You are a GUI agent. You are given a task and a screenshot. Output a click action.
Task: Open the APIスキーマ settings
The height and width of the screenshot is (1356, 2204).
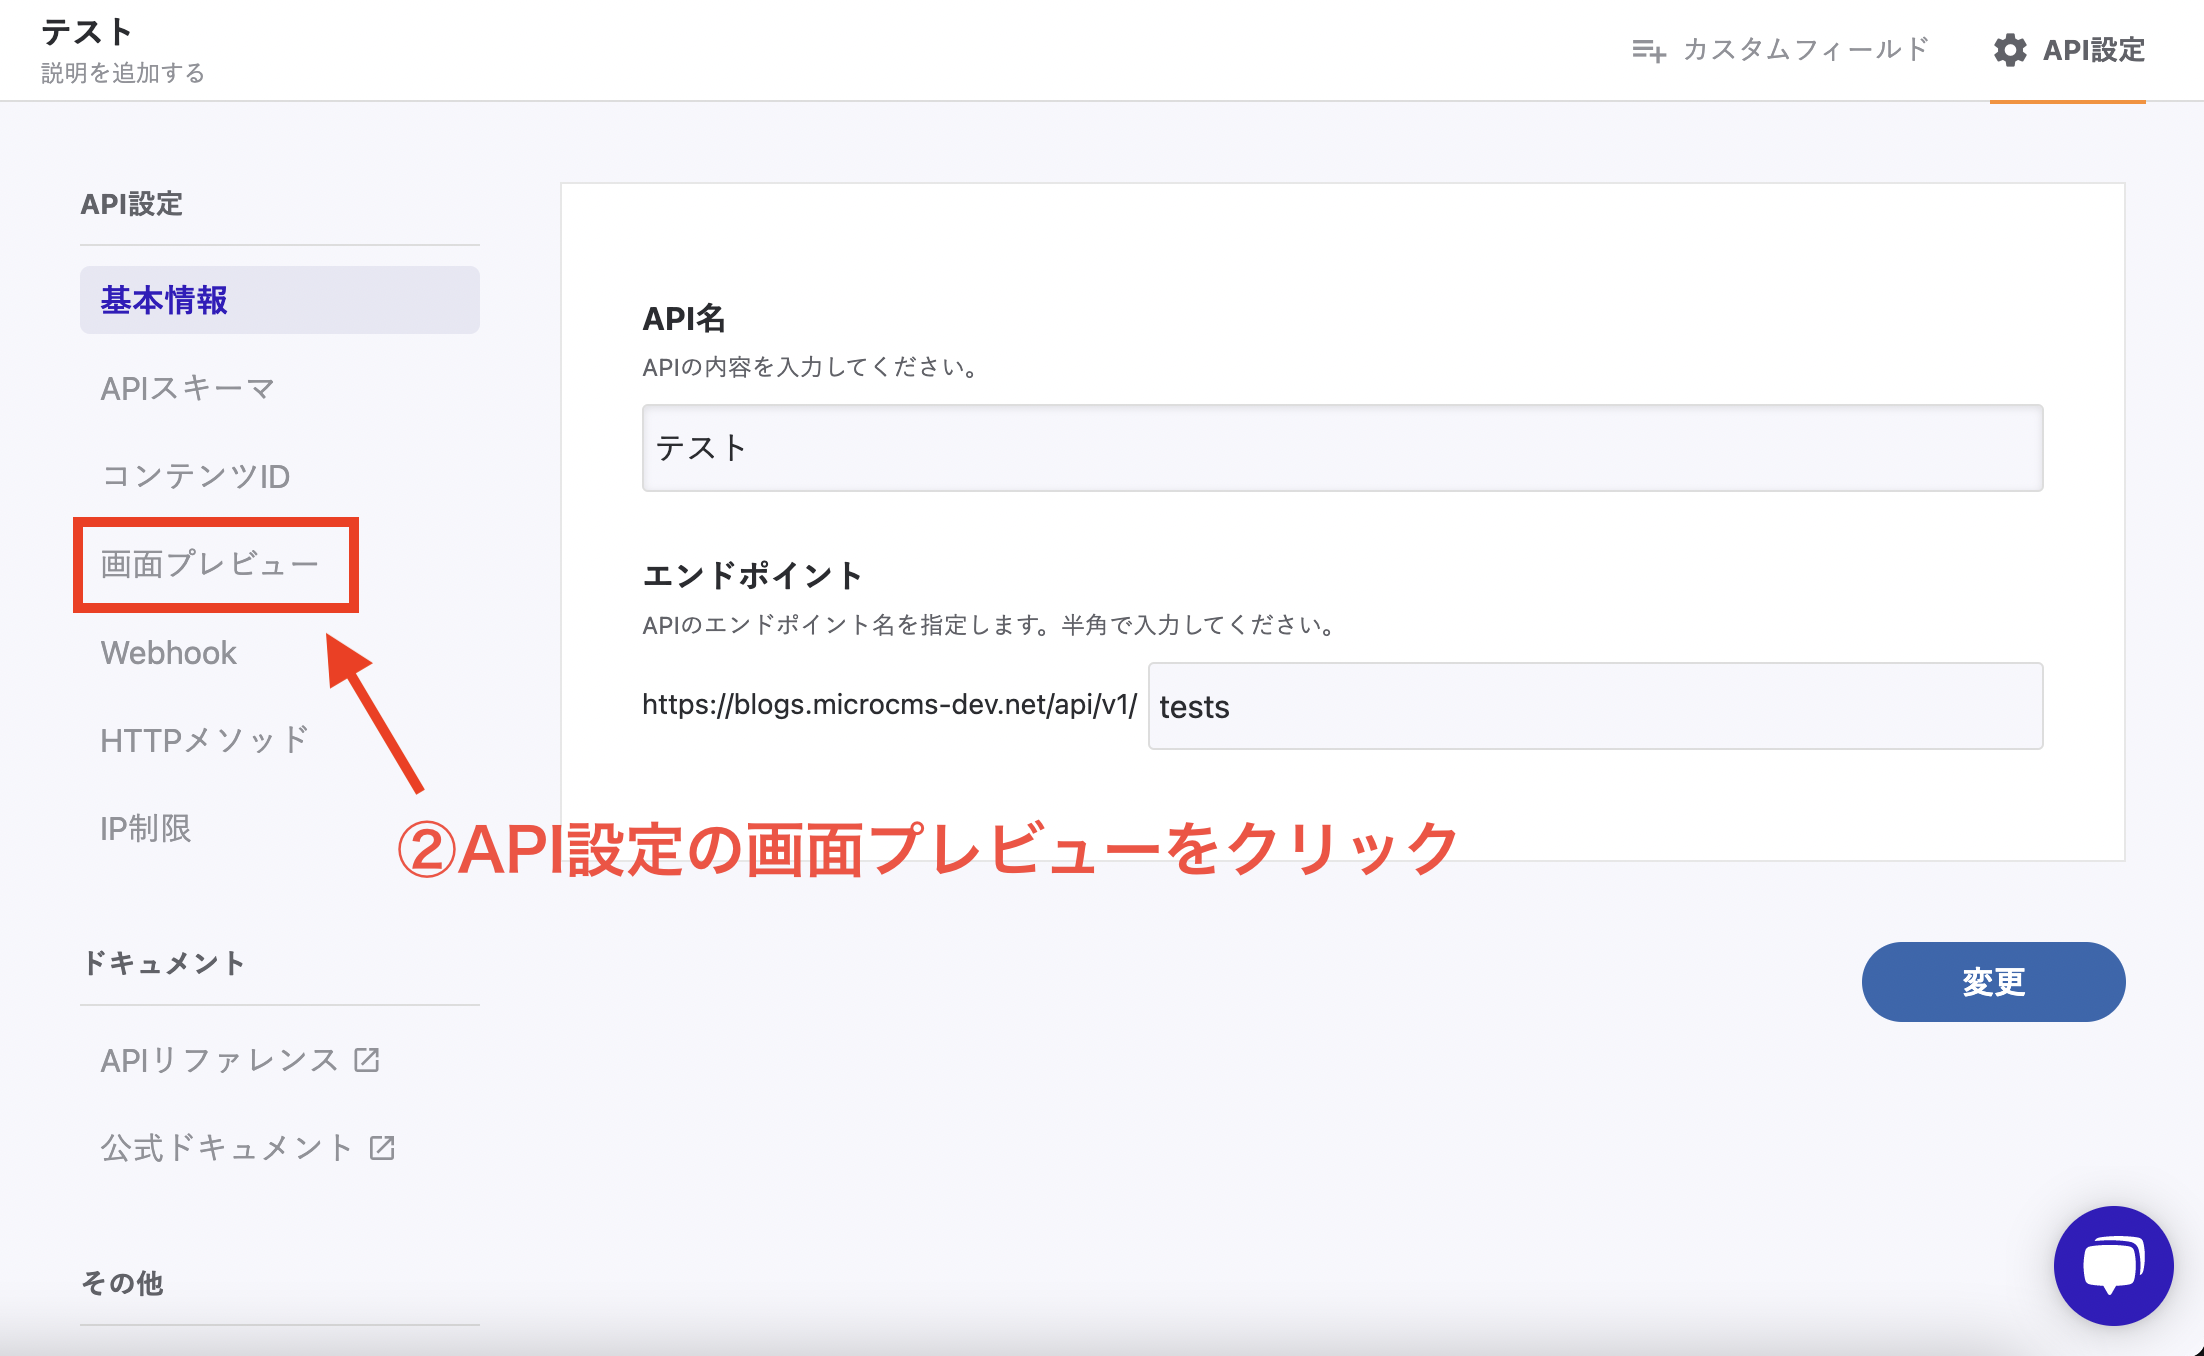[x=188, y=388]
